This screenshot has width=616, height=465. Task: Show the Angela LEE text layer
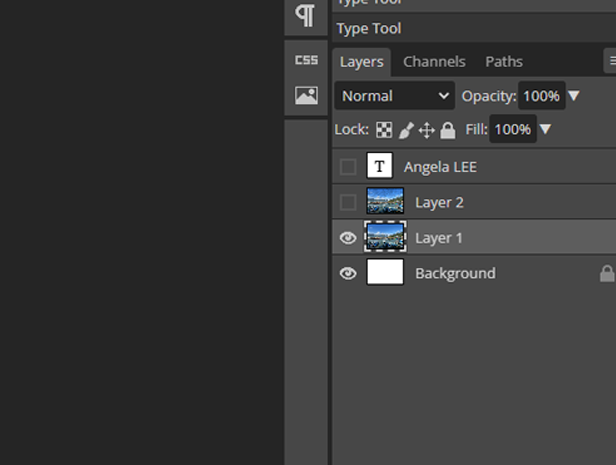point(348,167)
